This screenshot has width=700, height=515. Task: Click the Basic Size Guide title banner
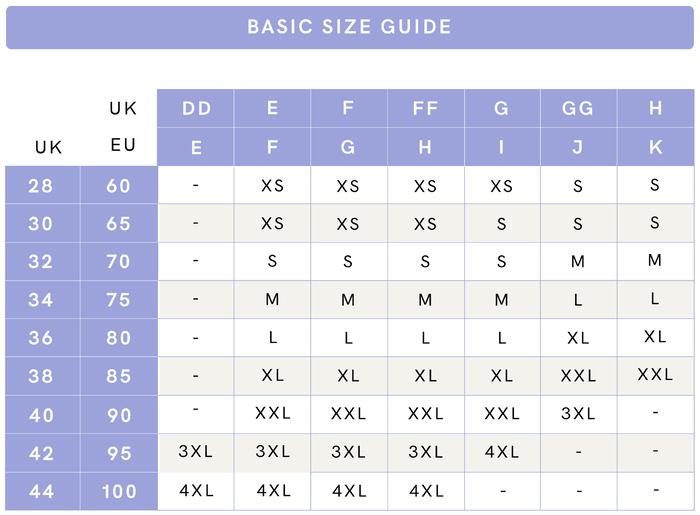349,27
